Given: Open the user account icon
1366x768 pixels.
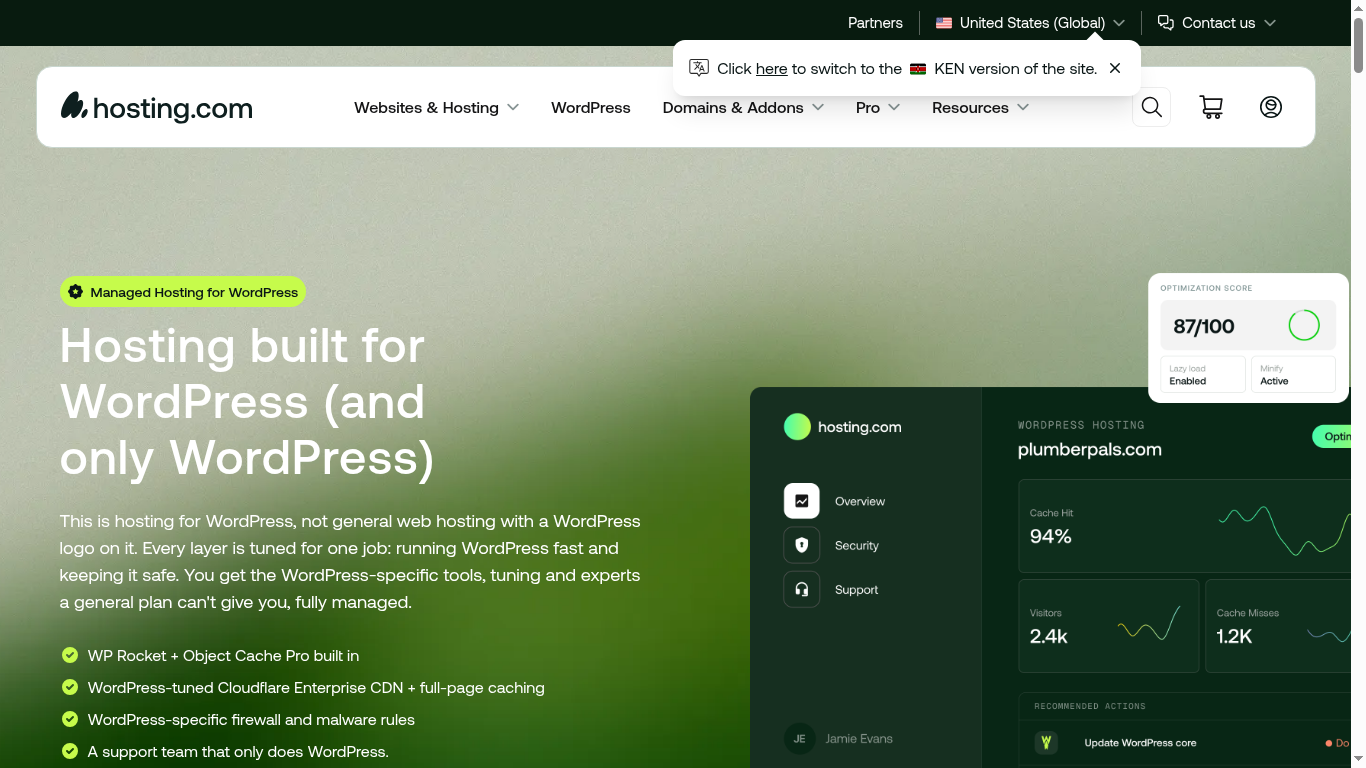Looking at the screenshot, I should coord(1271,107).
